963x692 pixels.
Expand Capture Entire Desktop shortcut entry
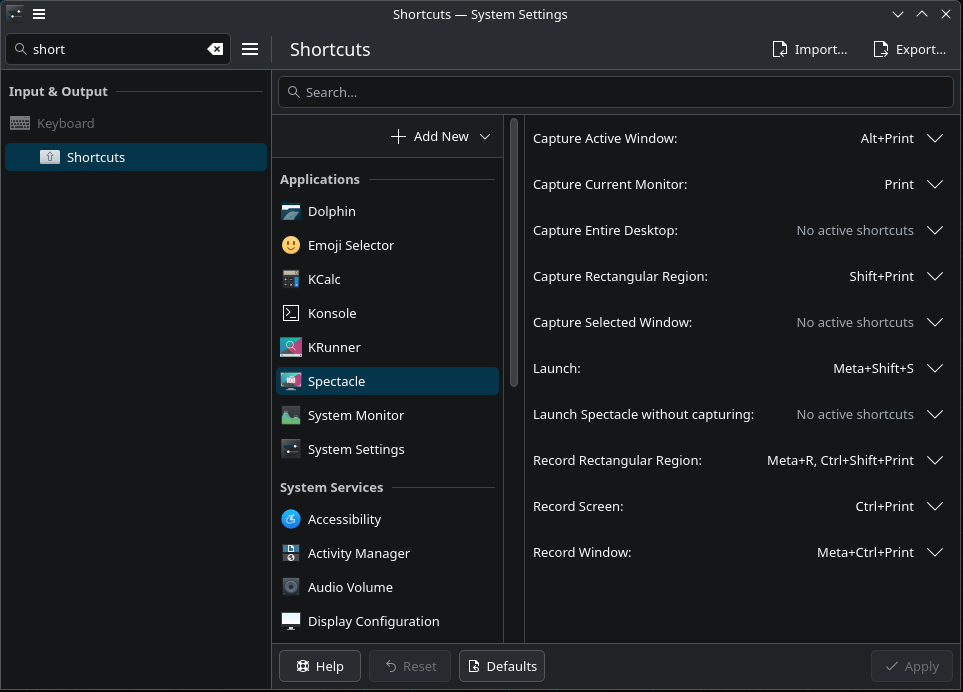coord(935,231)
